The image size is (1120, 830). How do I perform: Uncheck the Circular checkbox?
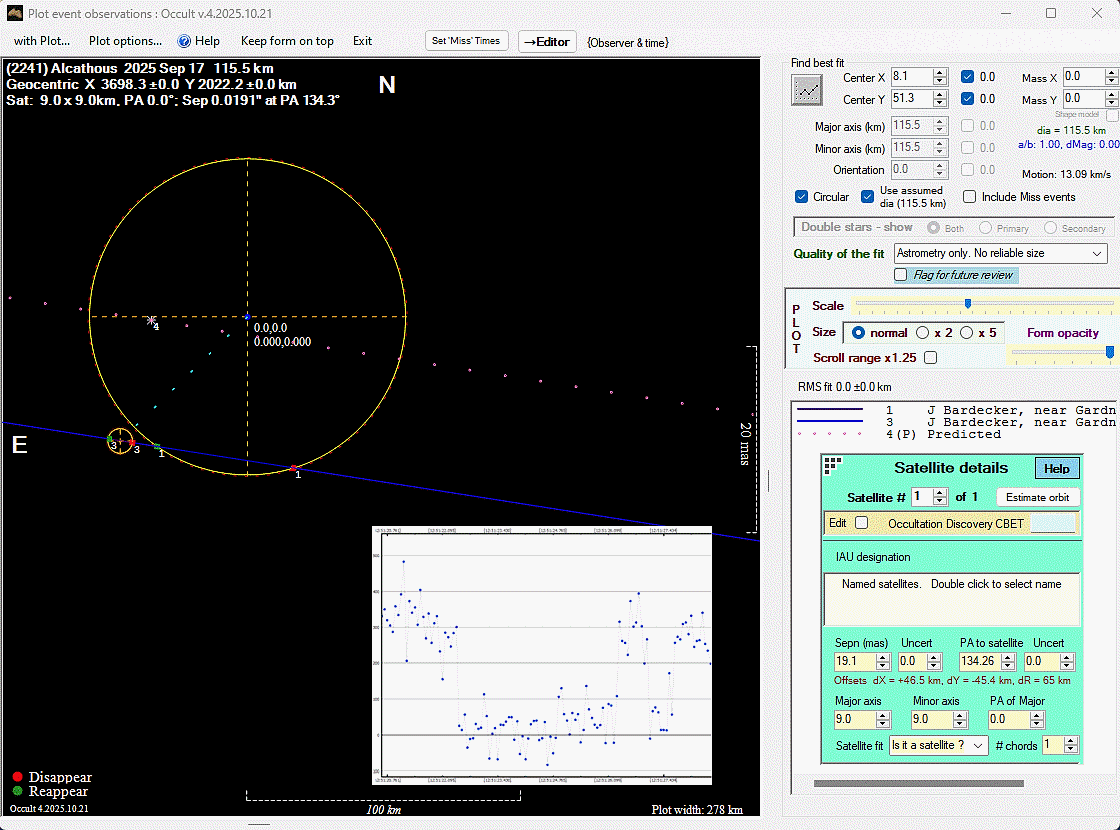click(x=801, y=197)
